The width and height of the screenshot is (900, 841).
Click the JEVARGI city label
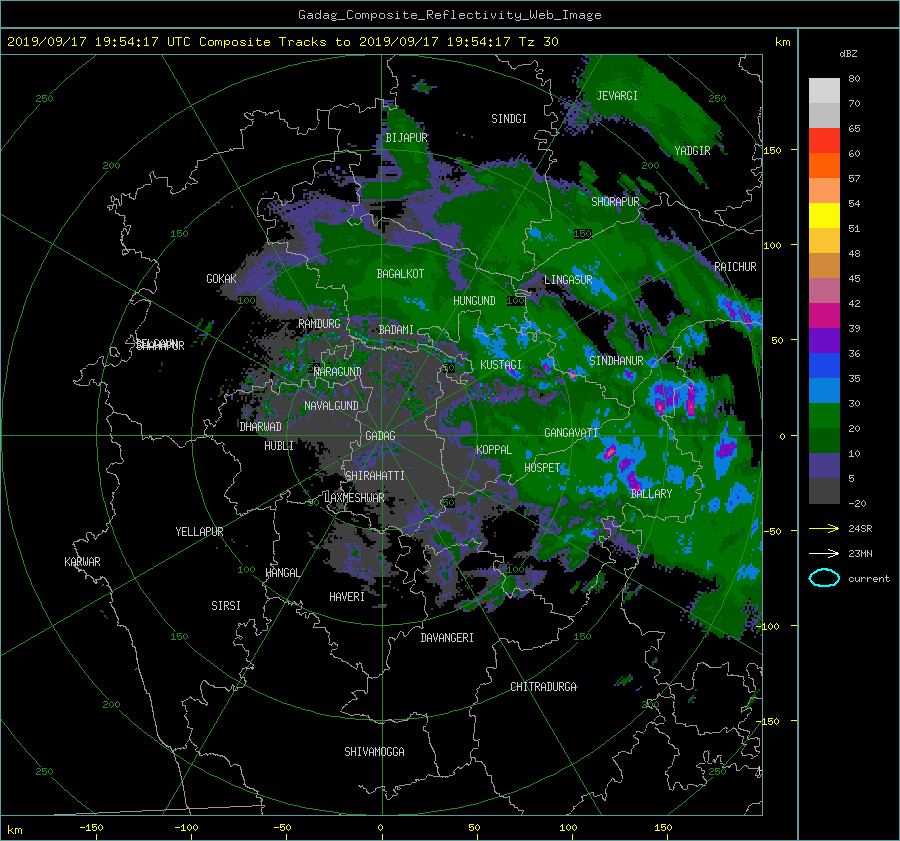pos(617,96)
